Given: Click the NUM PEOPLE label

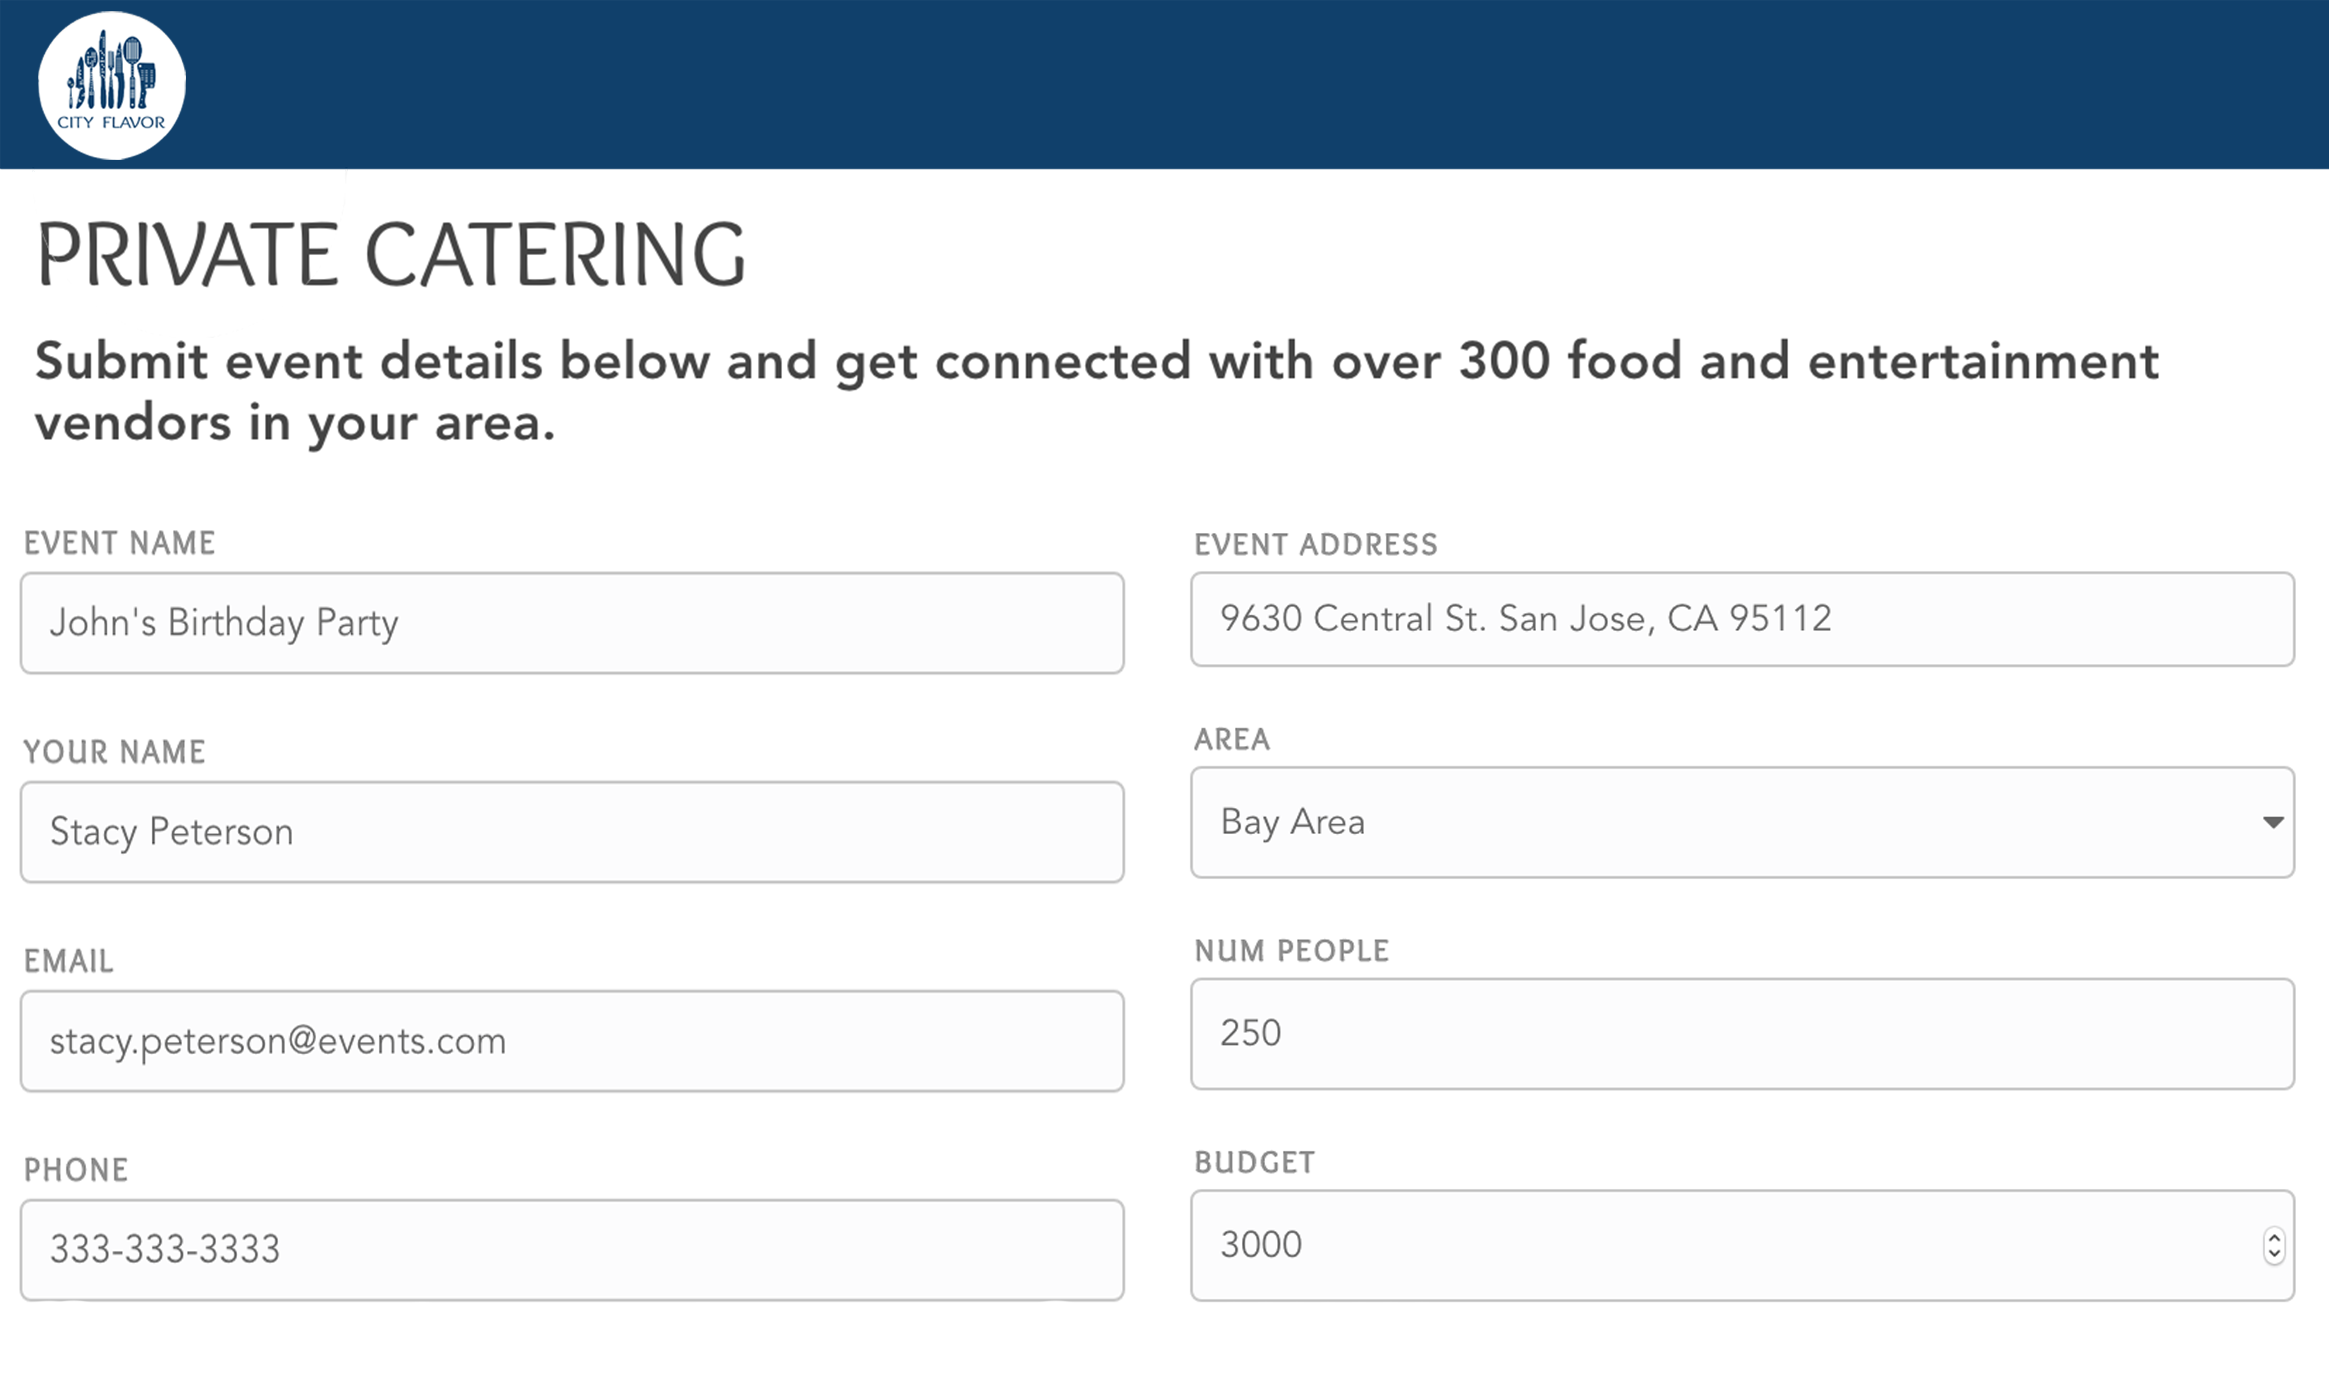Looking at the screenshot, I should coord(1292,951).
